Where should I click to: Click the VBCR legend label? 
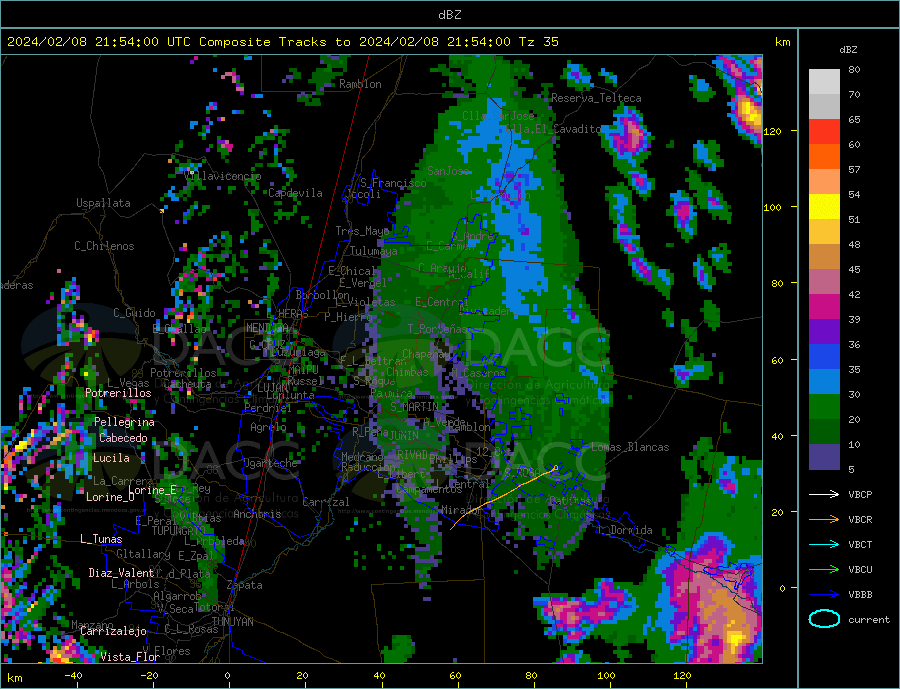coord(860,520)
